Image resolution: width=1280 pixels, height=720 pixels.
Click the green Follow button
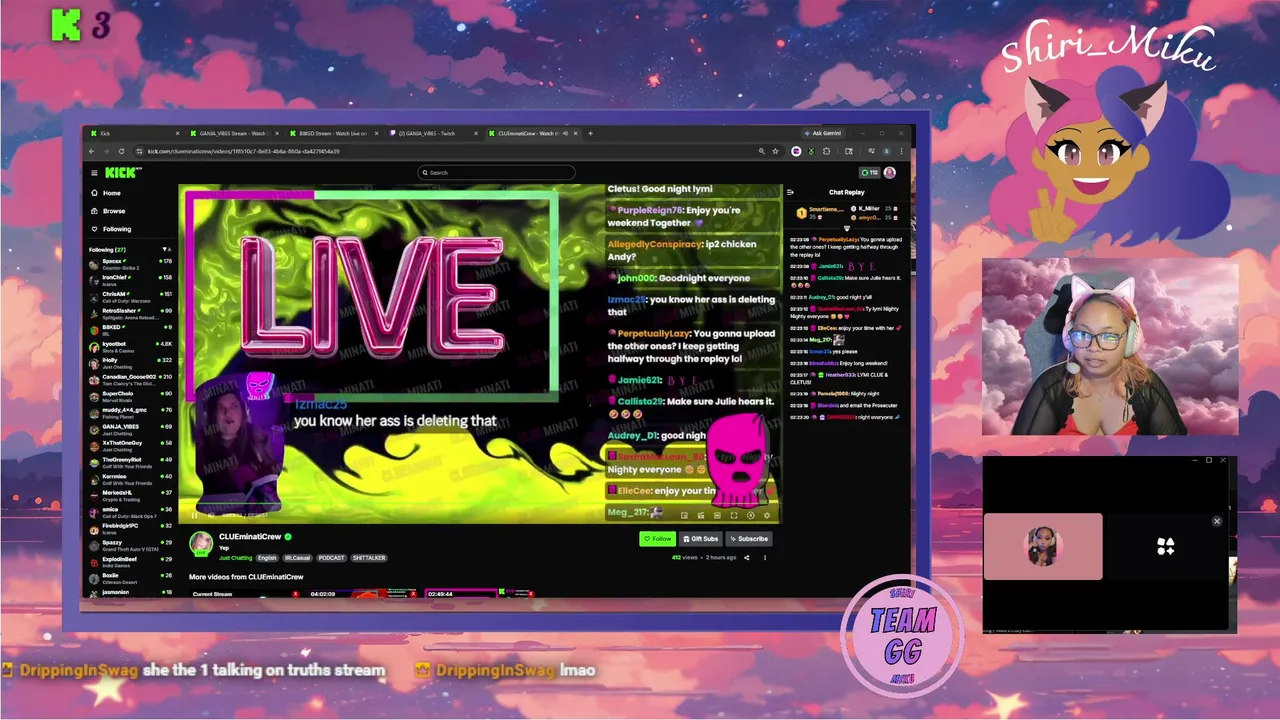657,539
